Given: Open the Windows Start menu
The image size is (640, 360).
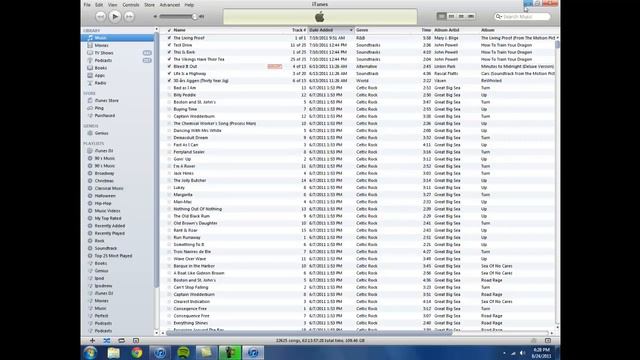Looking at the screenshot, I should tap(90, 353).
